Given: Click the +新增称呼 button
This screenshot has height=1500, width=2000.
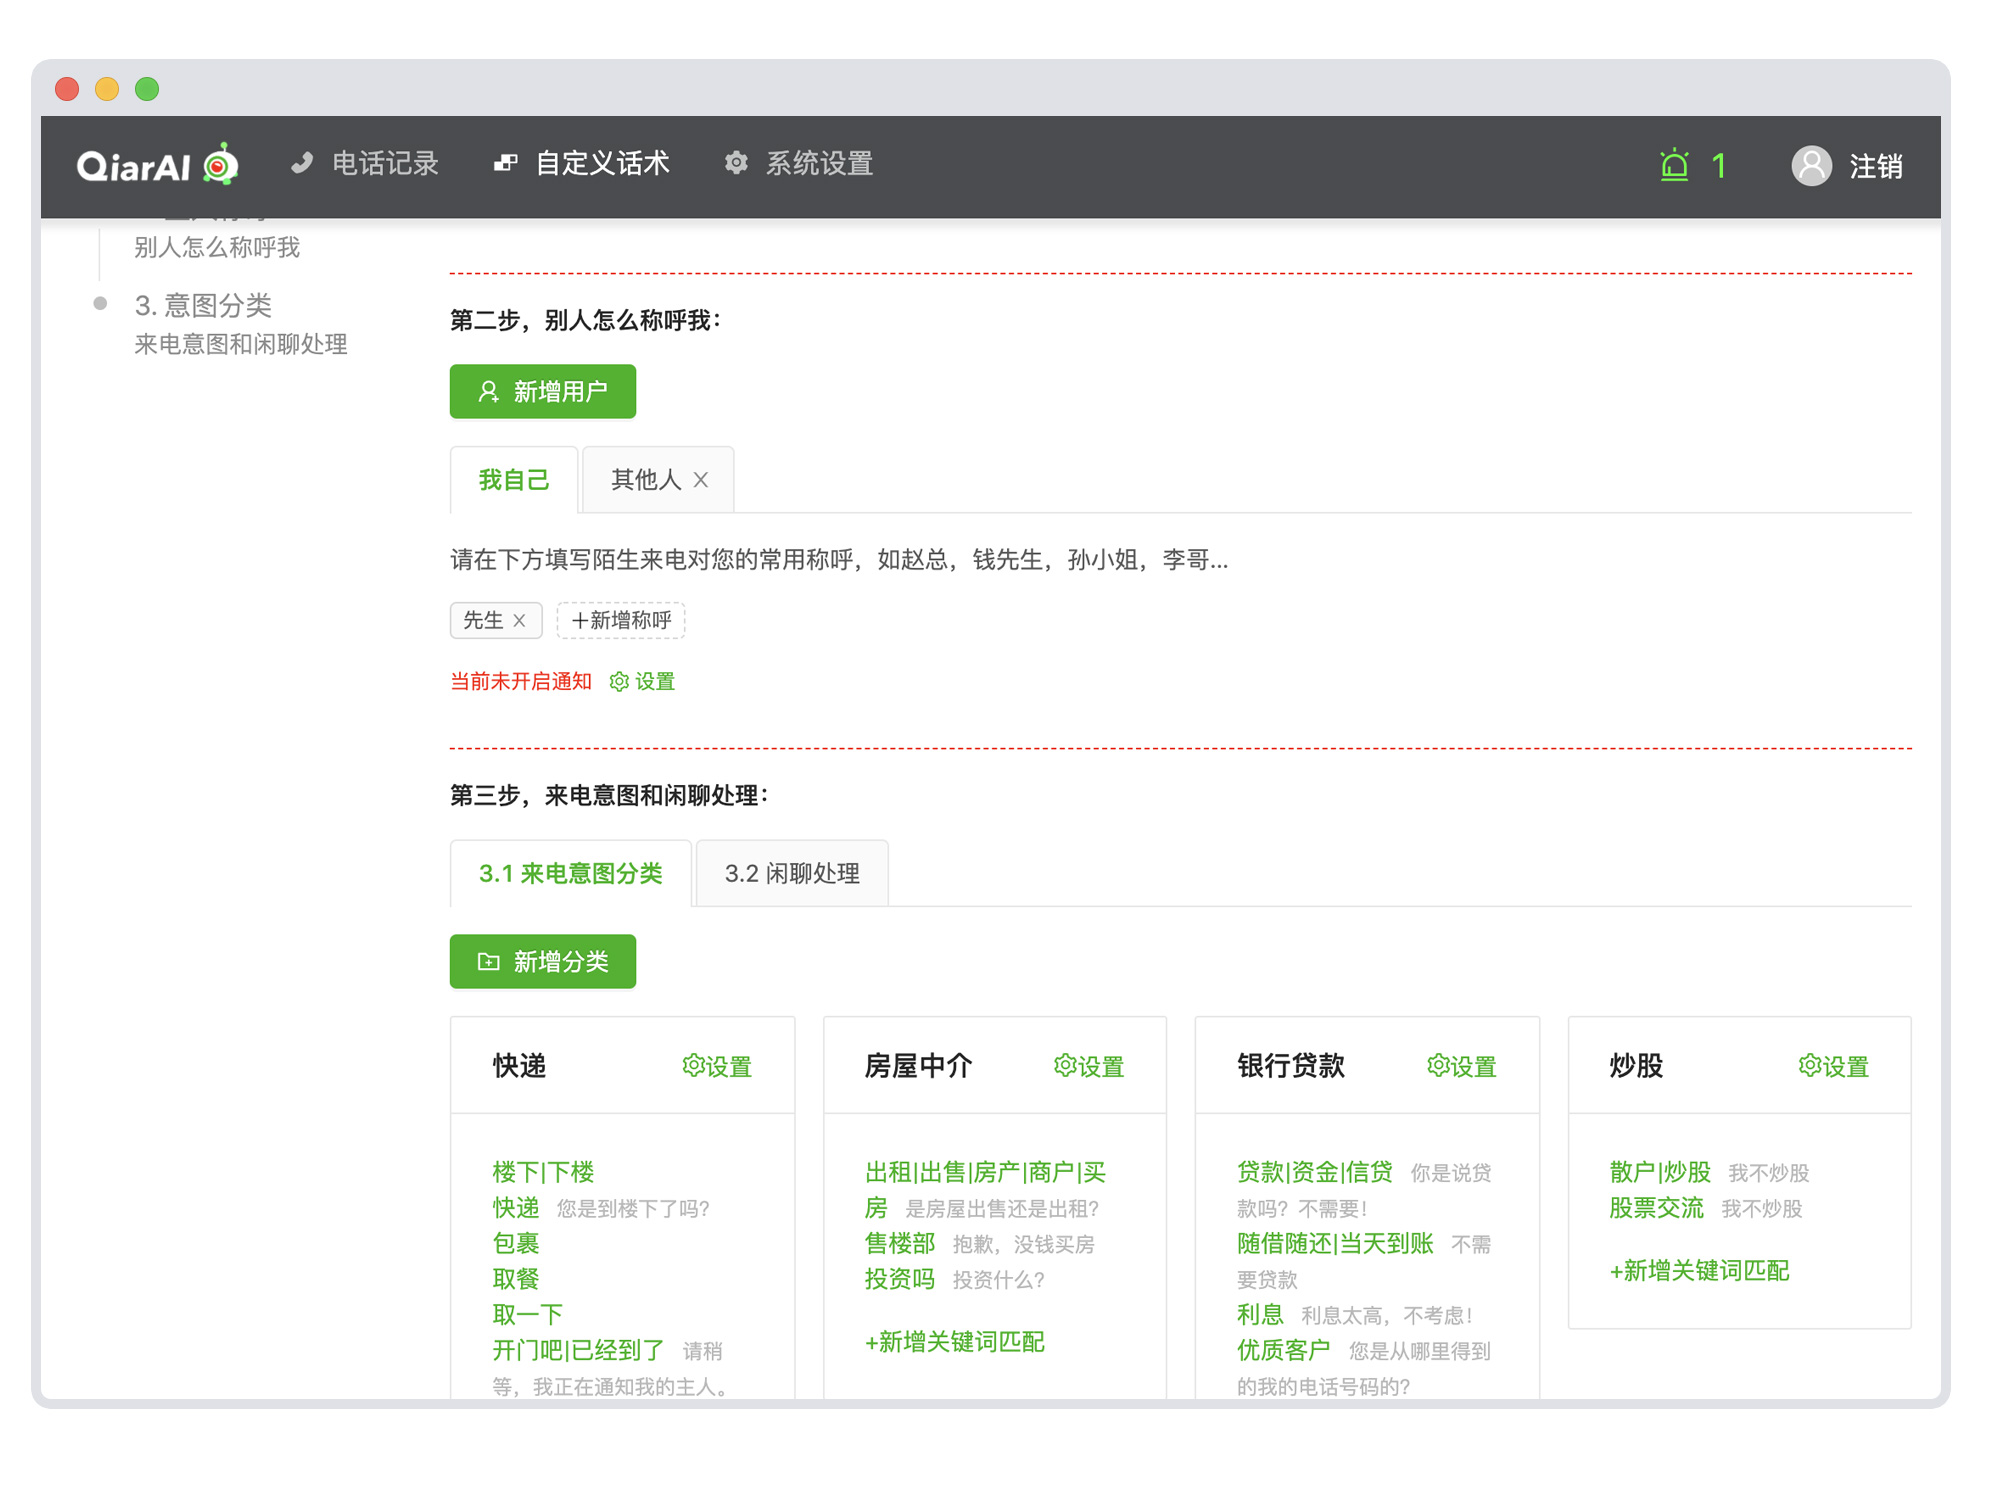Looking at the screenshot, I should (x=620, y=620).
